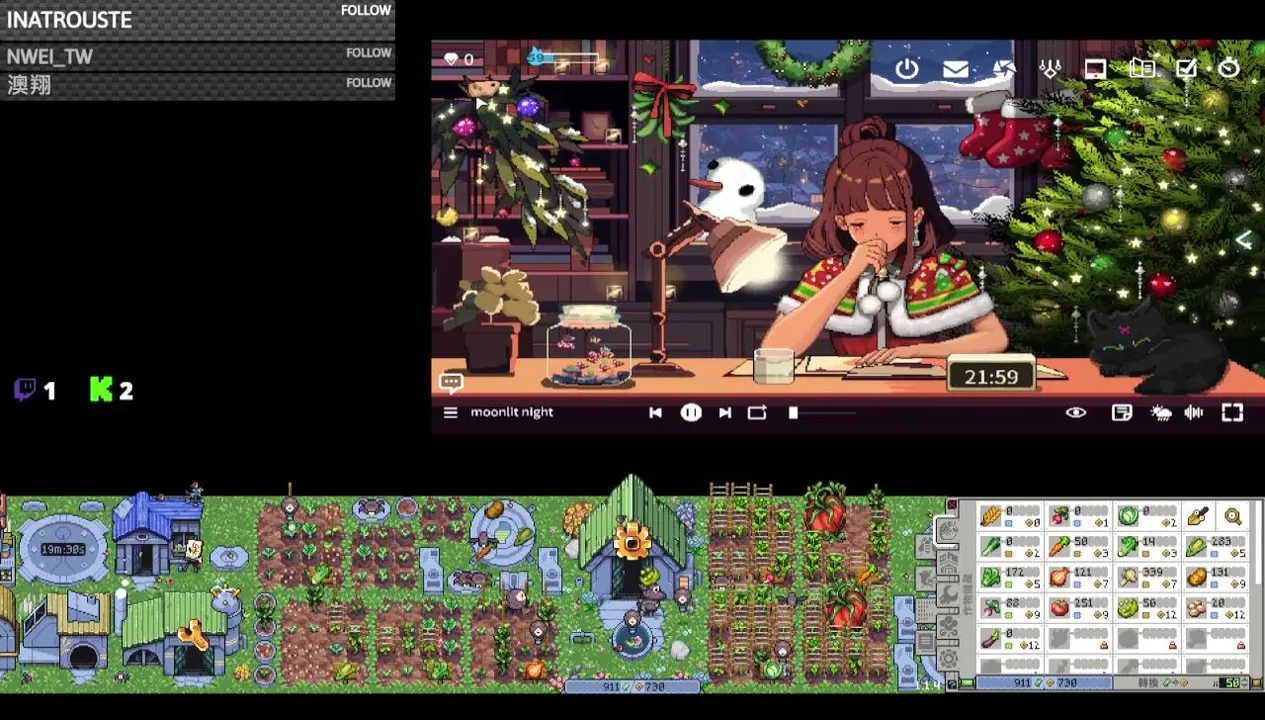Viewport: 1265px width, 720px height.
Task: Skip to next track
Action: tap(725, 412)
